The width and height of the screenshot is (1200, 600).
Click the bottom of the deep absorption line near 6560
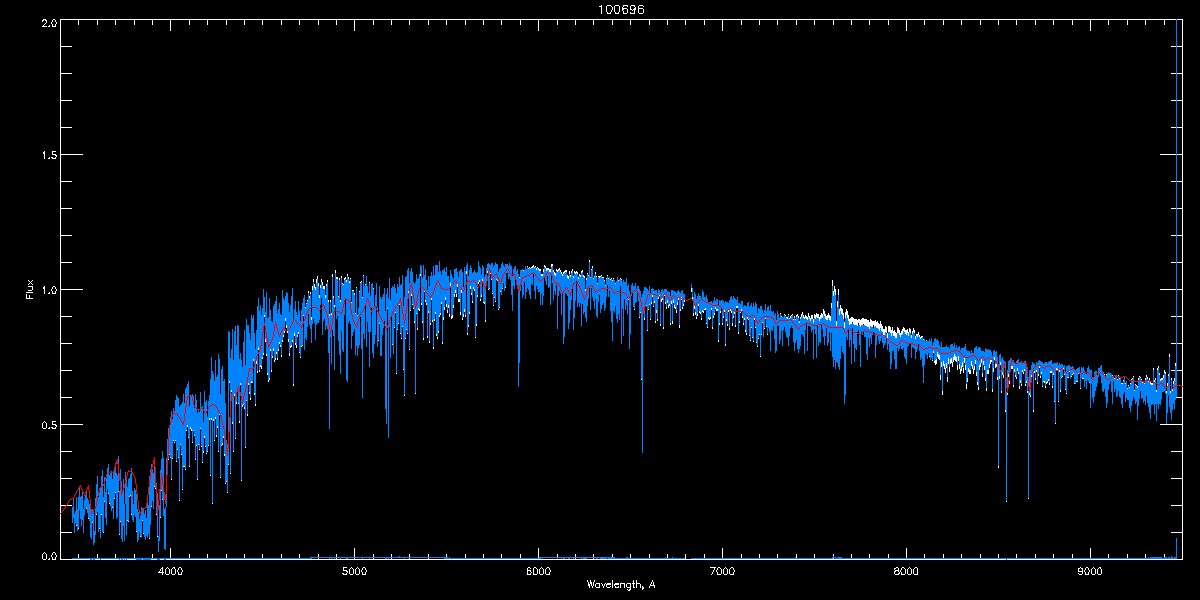click(x=642, y=452)
